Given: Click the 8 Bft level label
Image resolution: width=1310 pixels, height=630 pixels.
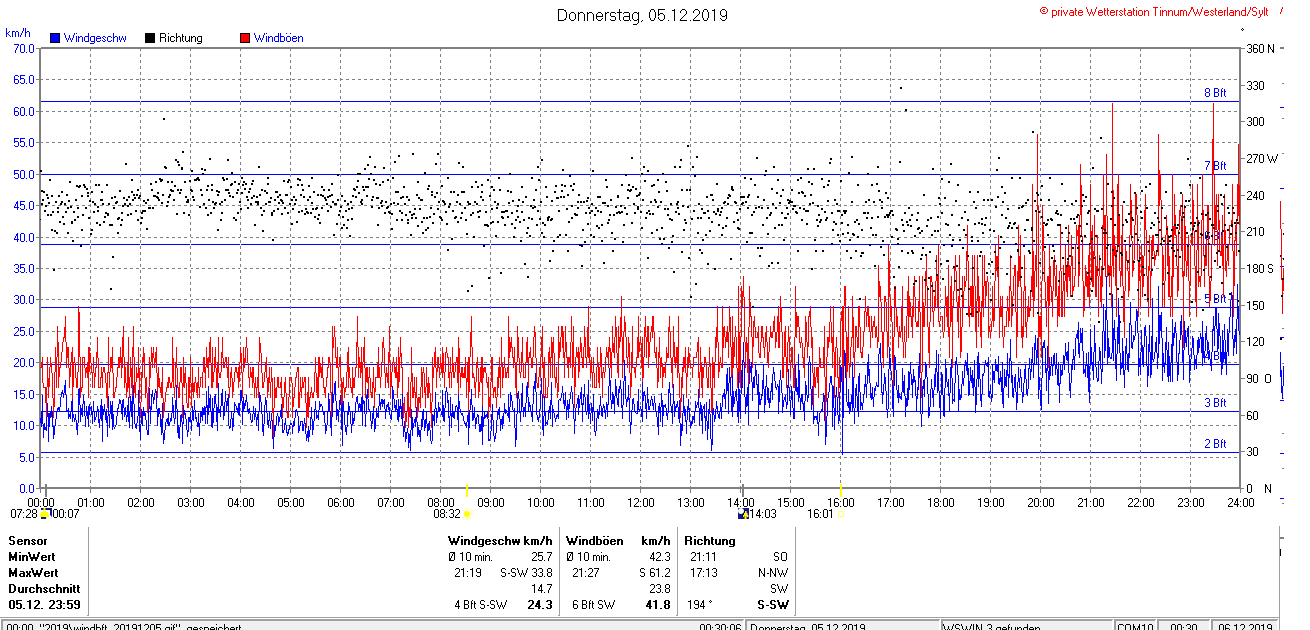Looking at the screenshot, I should click(1214, 93).
